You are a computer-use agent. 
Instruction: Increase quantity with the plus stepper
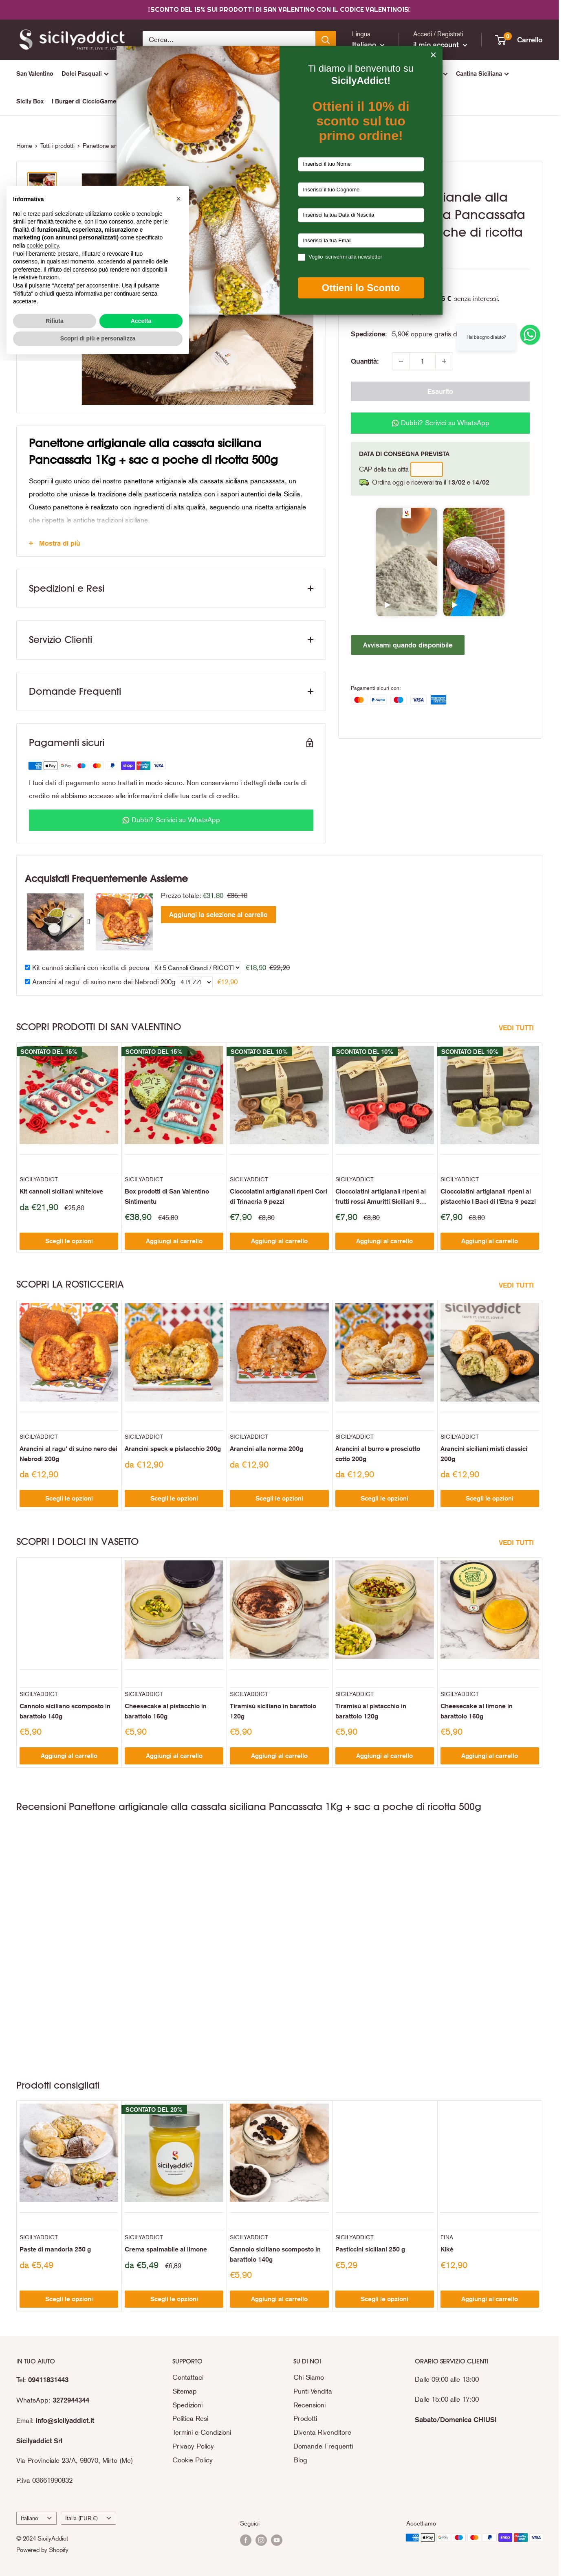coord(444,361)
